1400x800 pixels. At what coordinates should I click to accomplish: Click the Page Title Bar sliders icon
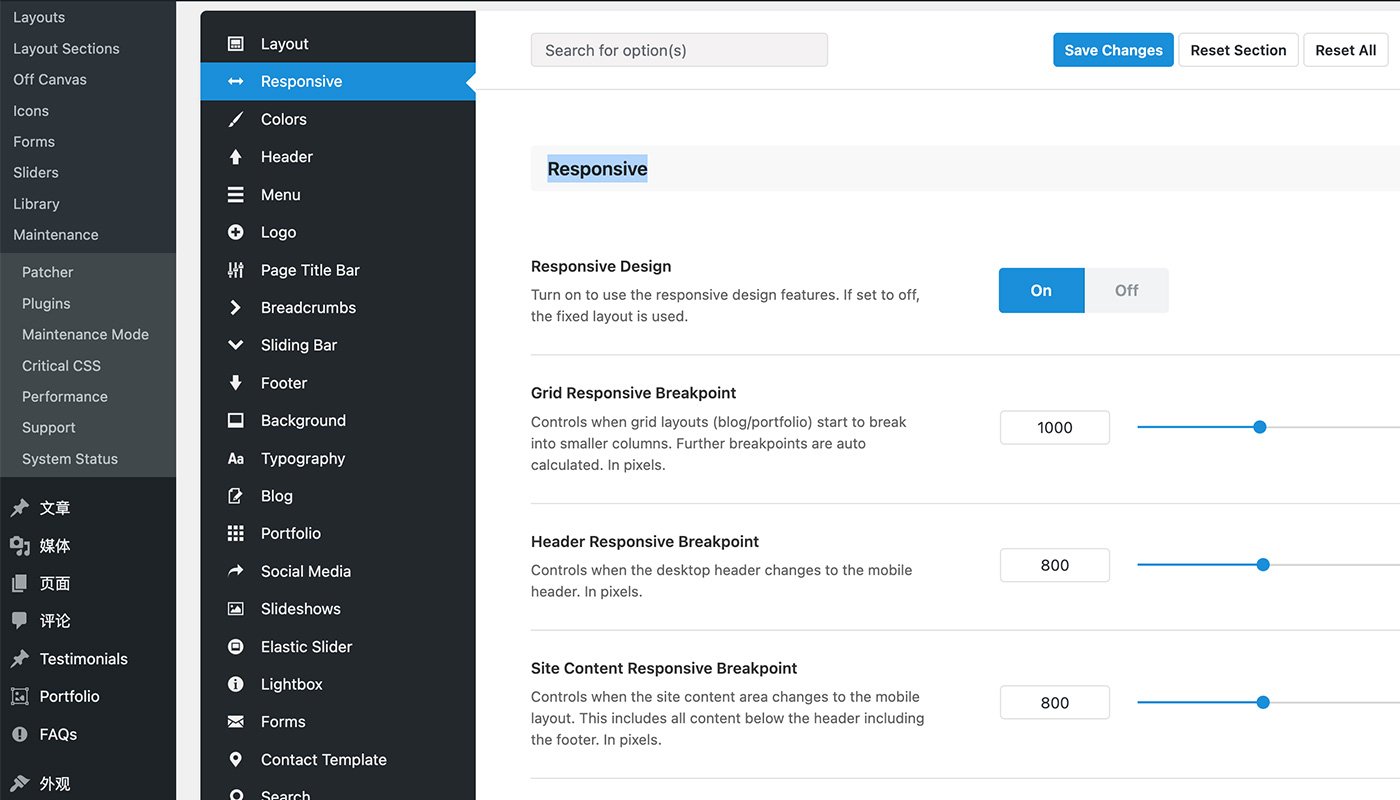tap(236, 270)
